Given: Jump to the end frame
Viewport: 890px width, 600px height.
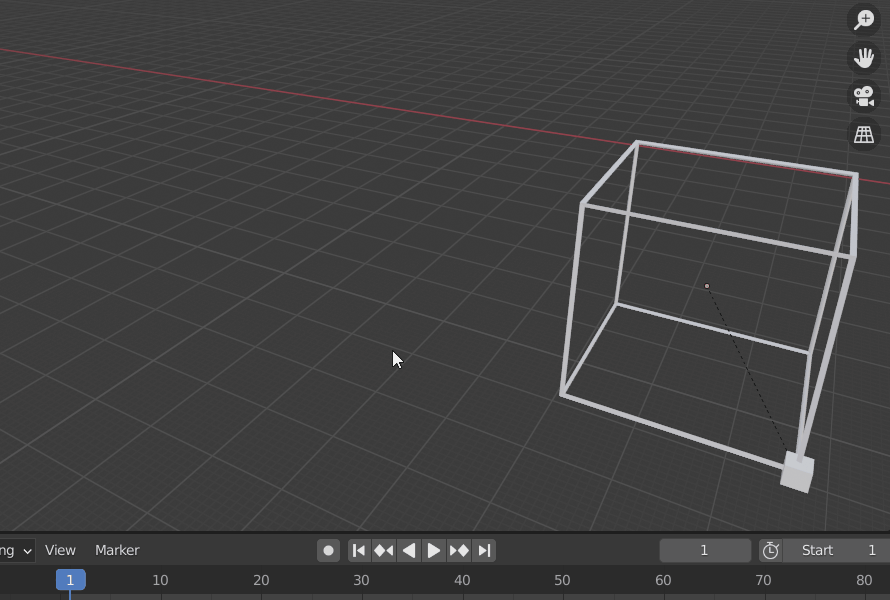Looking at the screenshot, I should click(484, 551).
